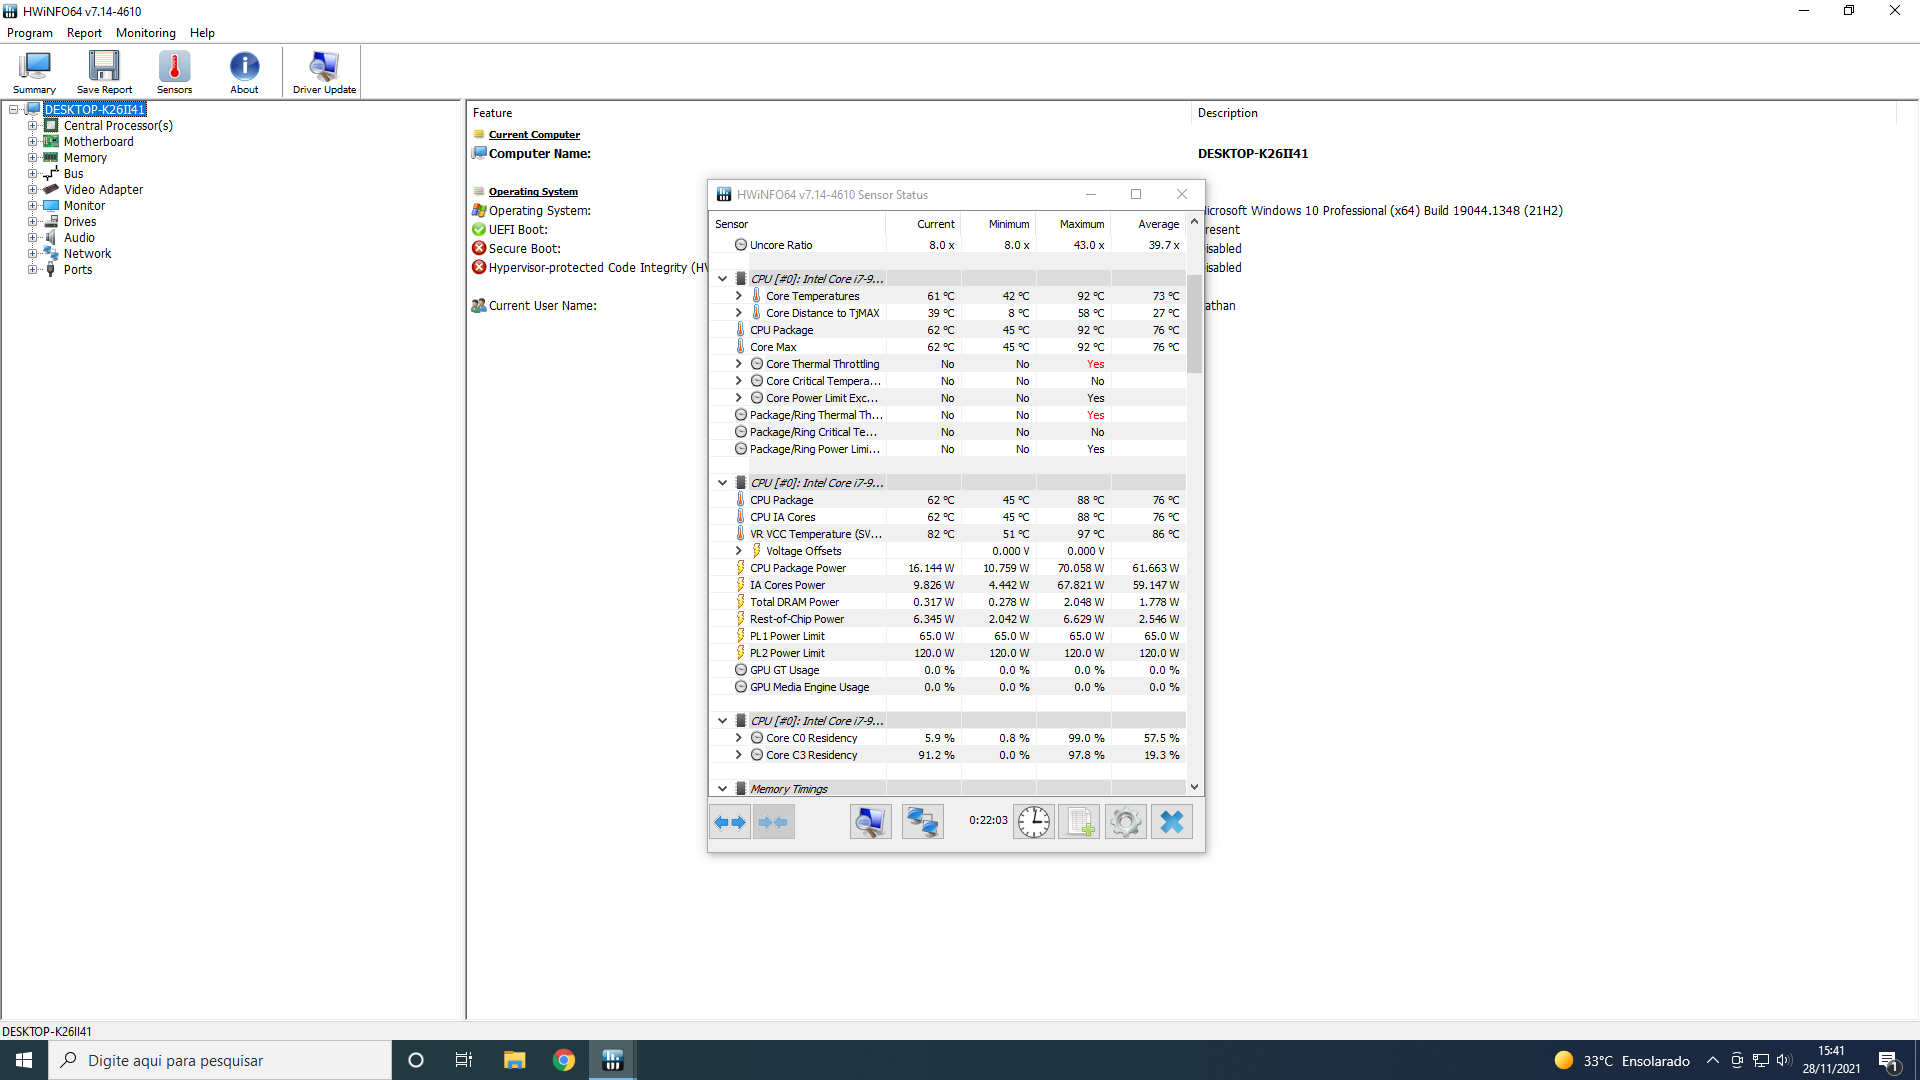Viewport: 1920px width, 1080px height.
Task: Open File Explorer from the taskbar
Action: tap(514, 1060)
